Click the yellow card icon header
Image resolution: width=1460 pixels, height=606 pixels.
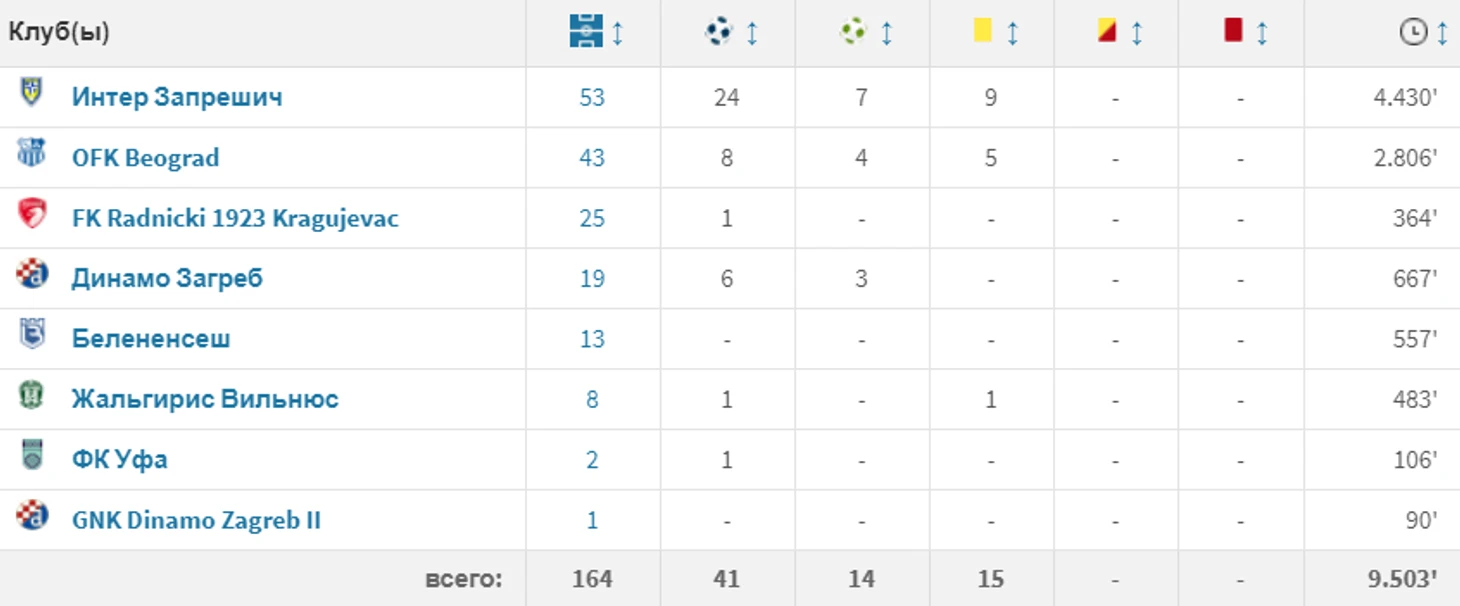983,32
